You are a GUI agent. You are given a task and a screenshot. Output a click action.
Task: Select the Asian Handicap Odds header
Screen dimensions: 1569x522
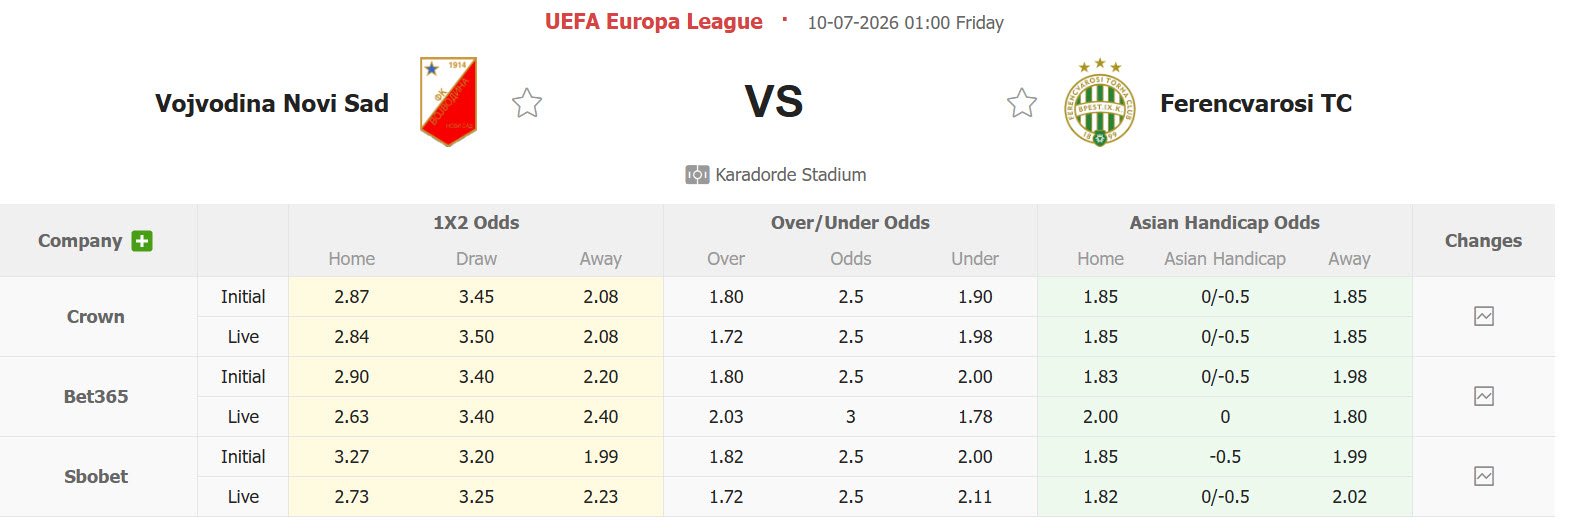pos(1225,223)
